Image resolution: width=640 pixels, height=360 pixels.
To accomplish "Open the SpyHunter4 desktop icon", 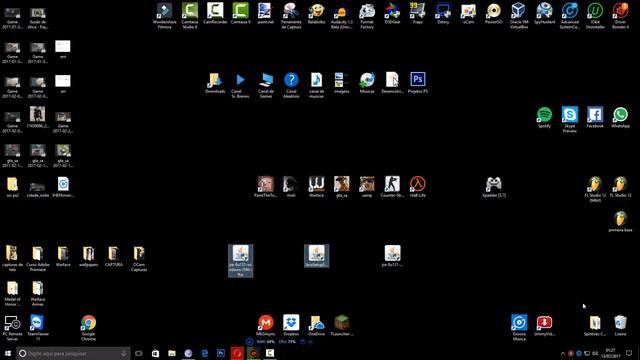I will pos(544,13).
